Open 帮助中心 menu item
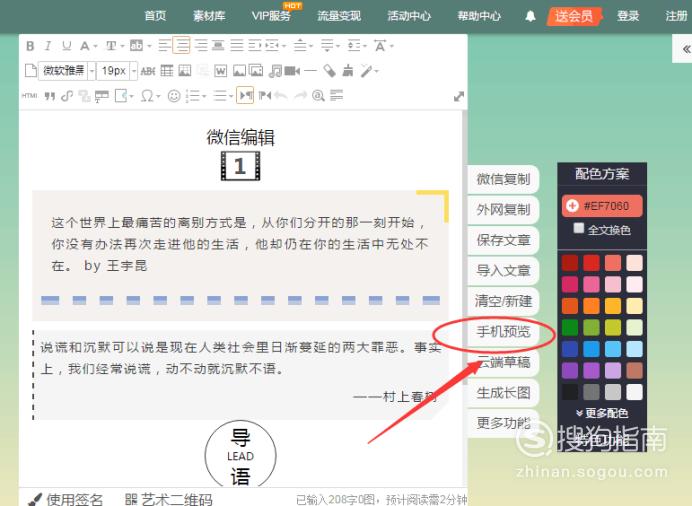Screen dimensions: 692x506 [479, 16]
